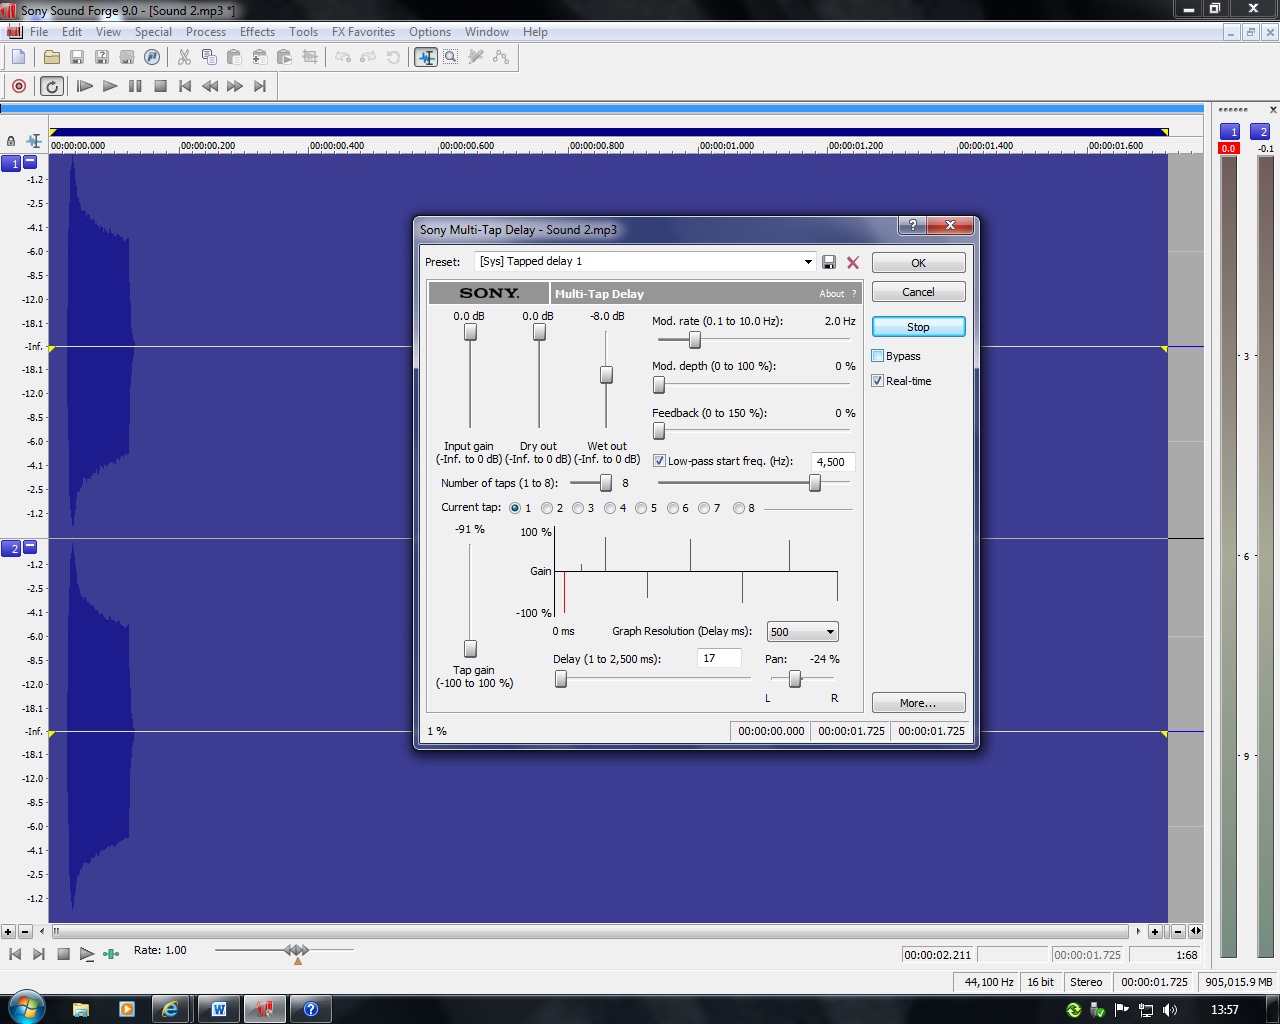
Task: Save the preset with the floppy disk icon
Action: click(x=829, y=262)
